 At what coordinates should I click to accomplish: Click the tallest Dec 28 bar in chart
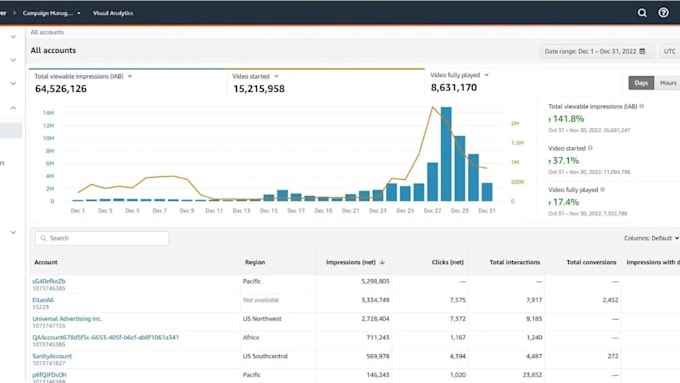446,154
